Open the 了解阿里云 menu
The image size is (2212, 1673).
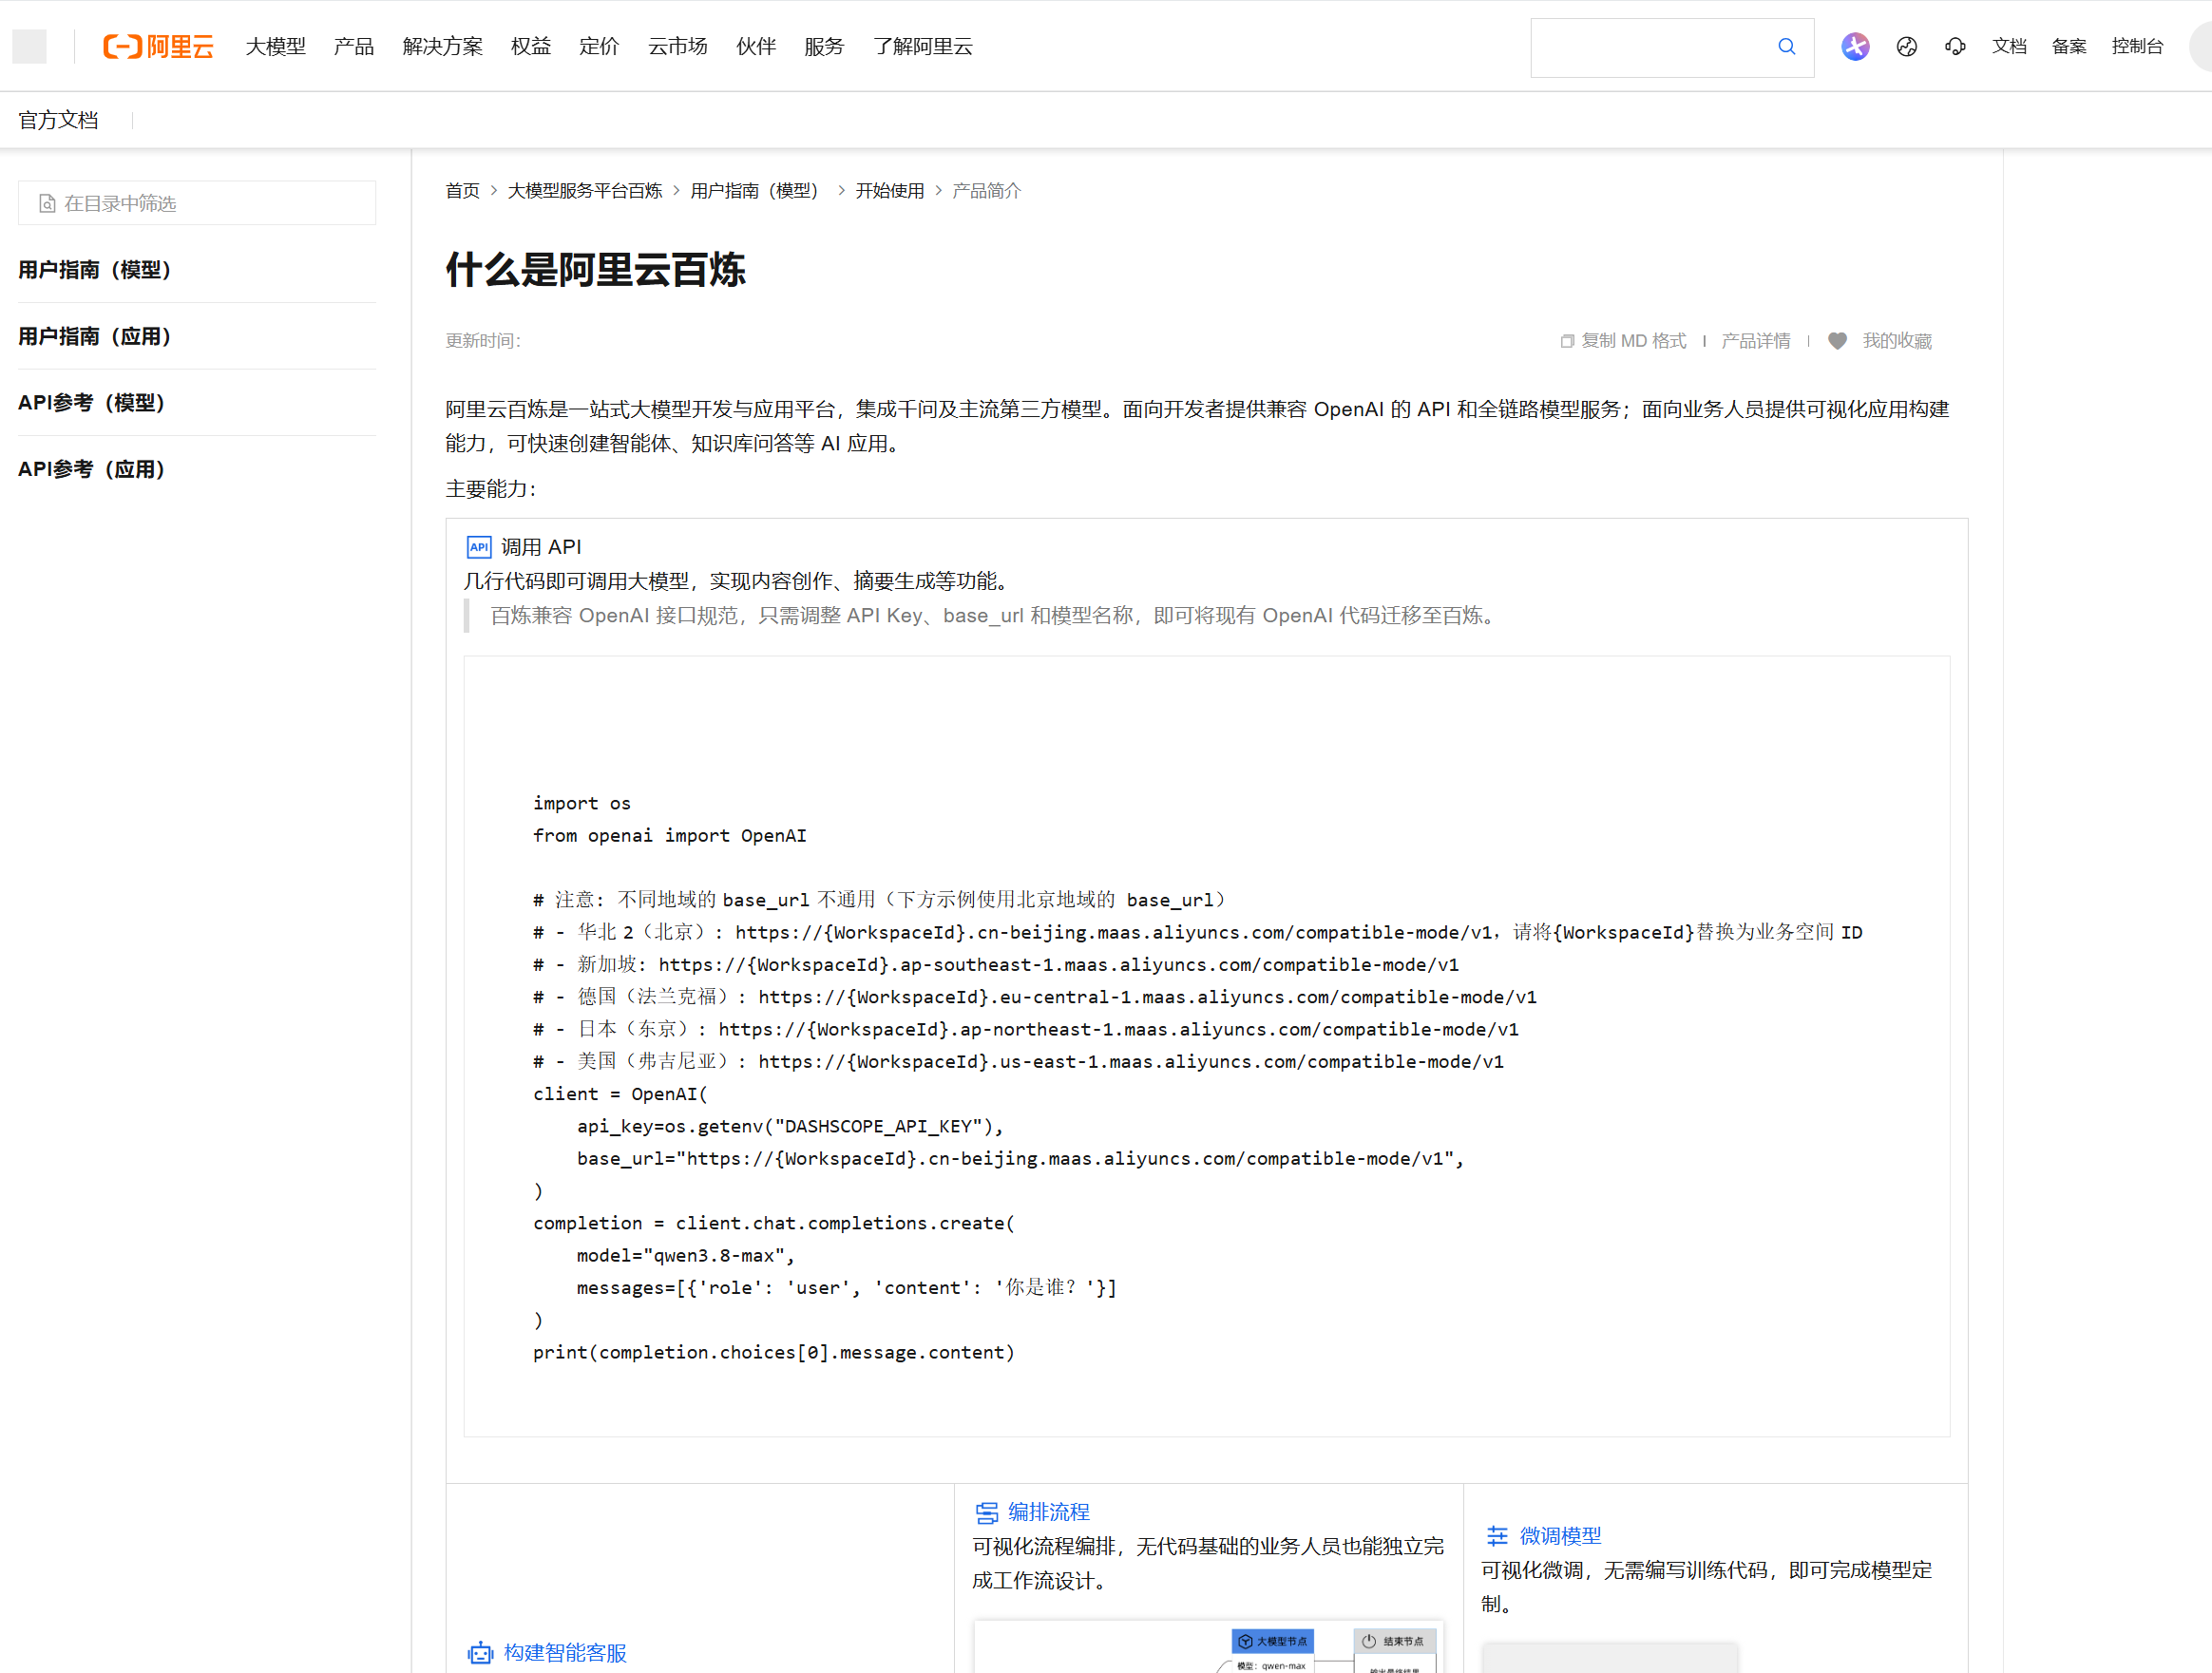[x=923, y=46]
